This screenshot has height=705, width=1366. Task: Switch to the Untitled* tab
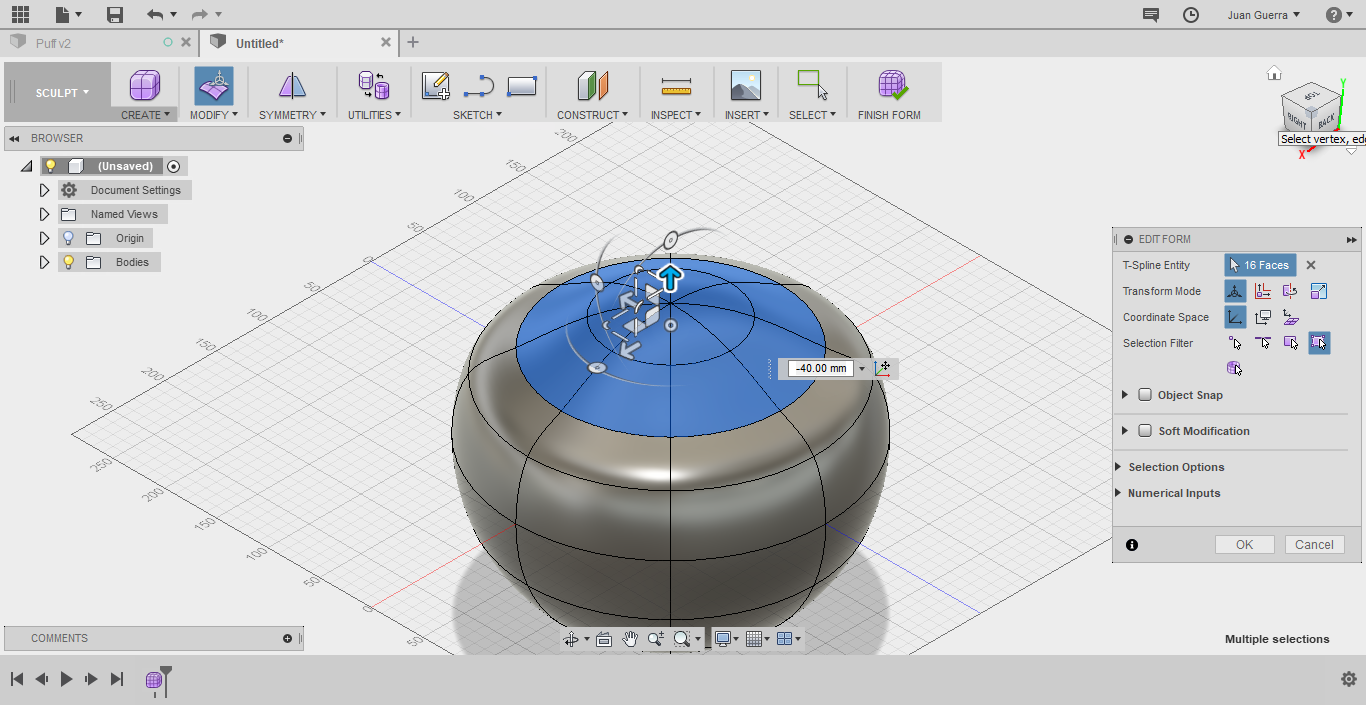[260, 43]
